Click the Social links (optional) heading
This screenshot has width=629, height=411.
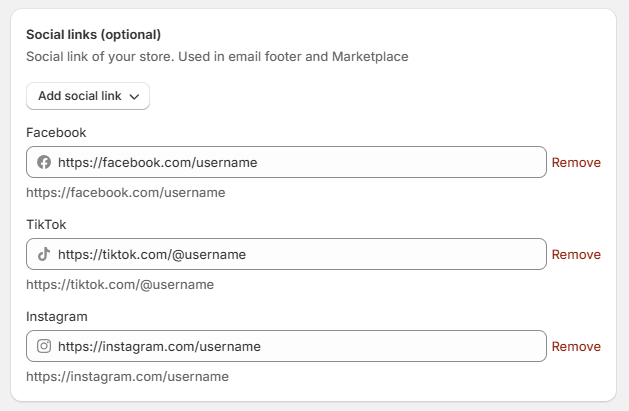(x=94, y=35)
